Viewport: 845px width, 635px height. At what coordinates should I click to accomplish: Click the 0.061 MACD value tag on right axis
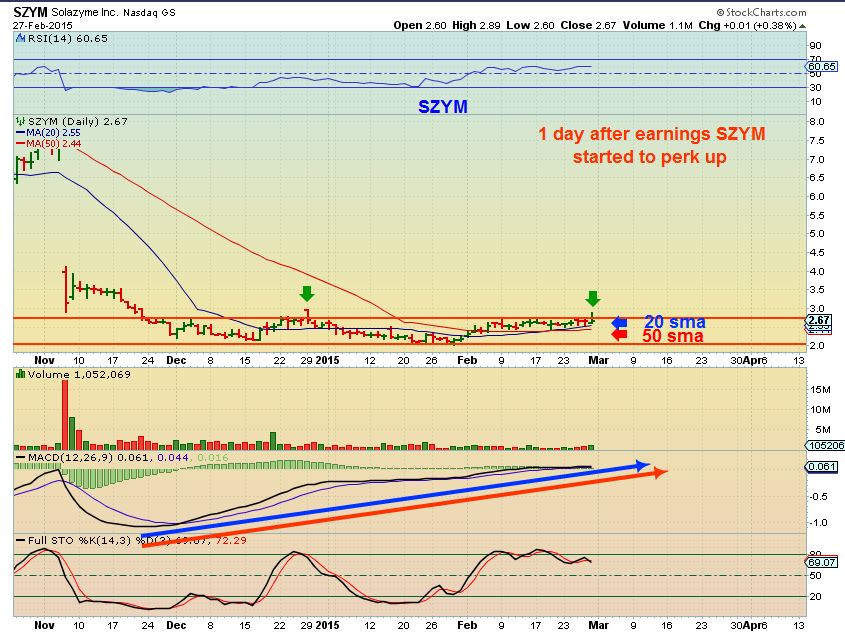click(821, 466)
